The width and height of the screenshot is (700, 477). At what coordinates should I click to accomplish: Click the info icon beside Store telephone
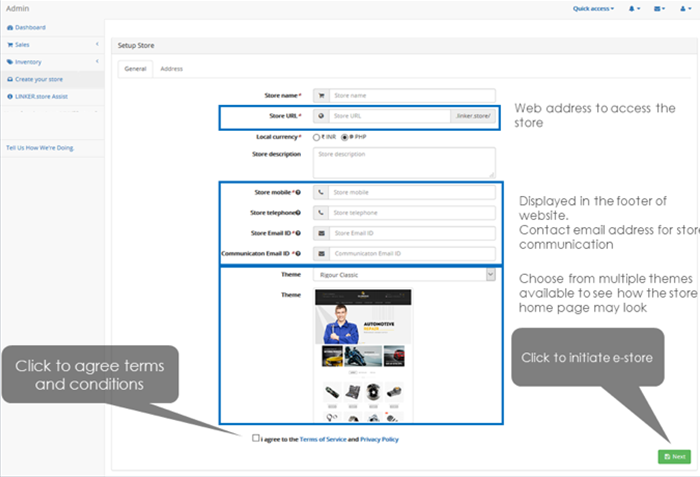tap(298, 213)
